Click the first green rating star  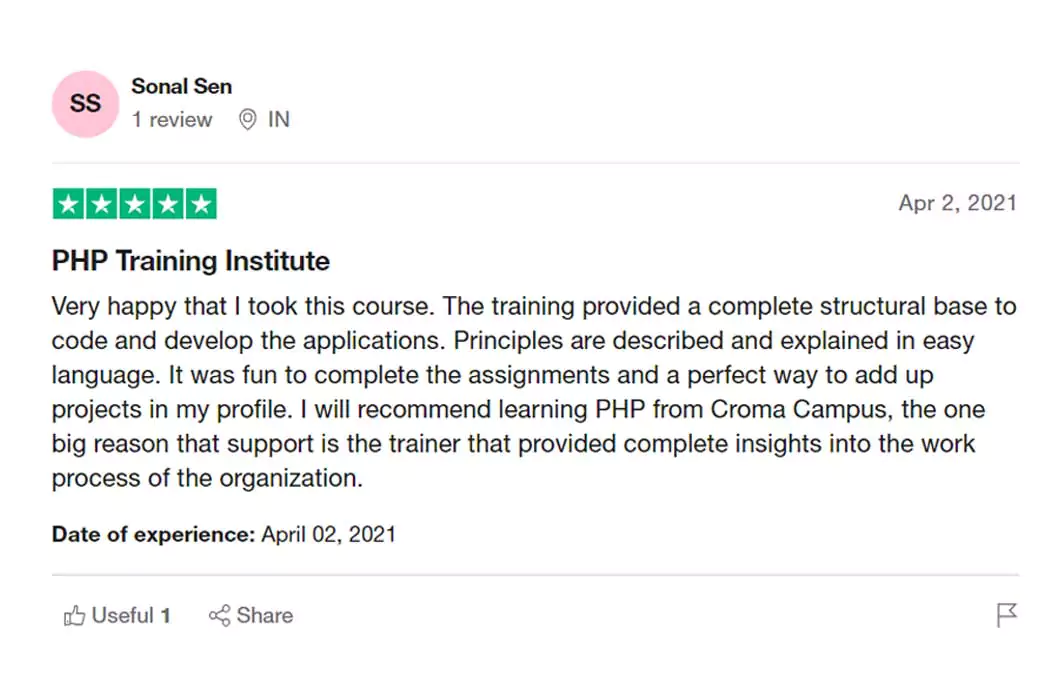click(69, 204)
